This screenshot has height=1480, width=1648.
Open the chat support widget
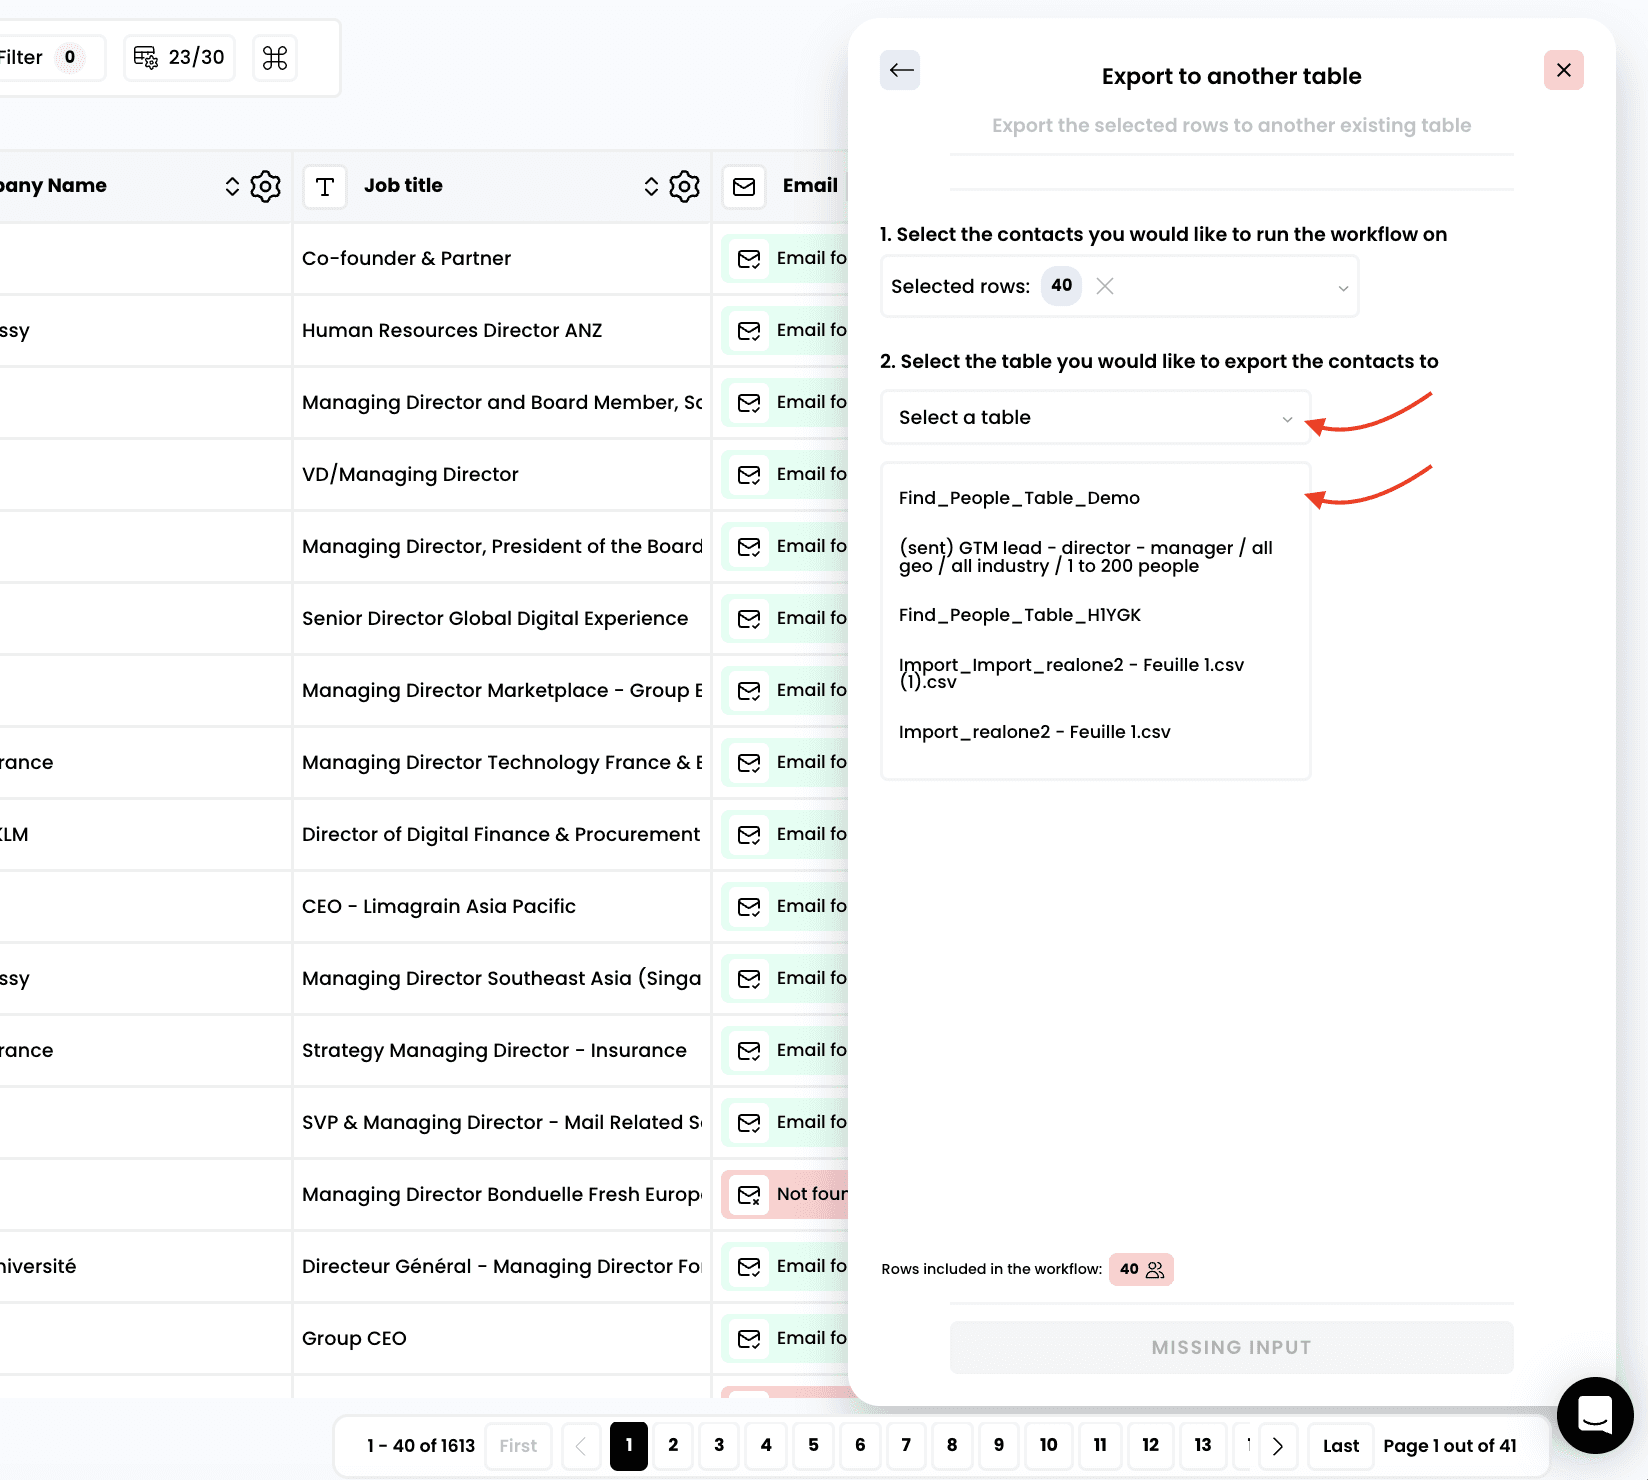pos(1595,1415)
